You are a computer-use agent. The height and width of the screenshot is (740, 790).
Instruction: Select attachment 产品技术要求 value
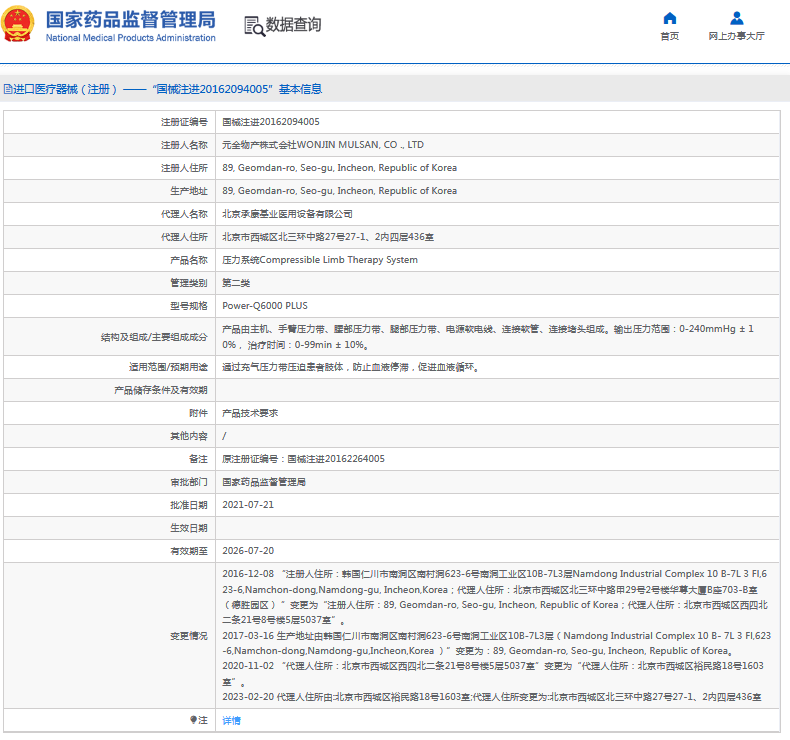click(250, 413)
